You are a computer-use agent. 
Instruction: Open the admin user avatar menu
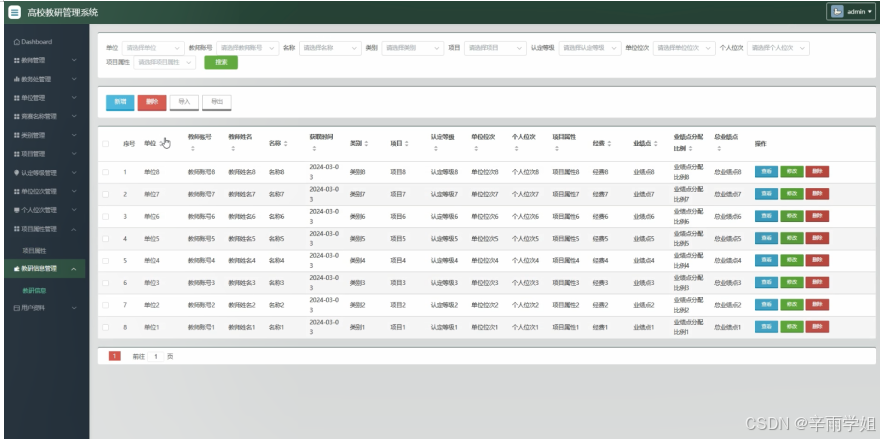point(850,12)
